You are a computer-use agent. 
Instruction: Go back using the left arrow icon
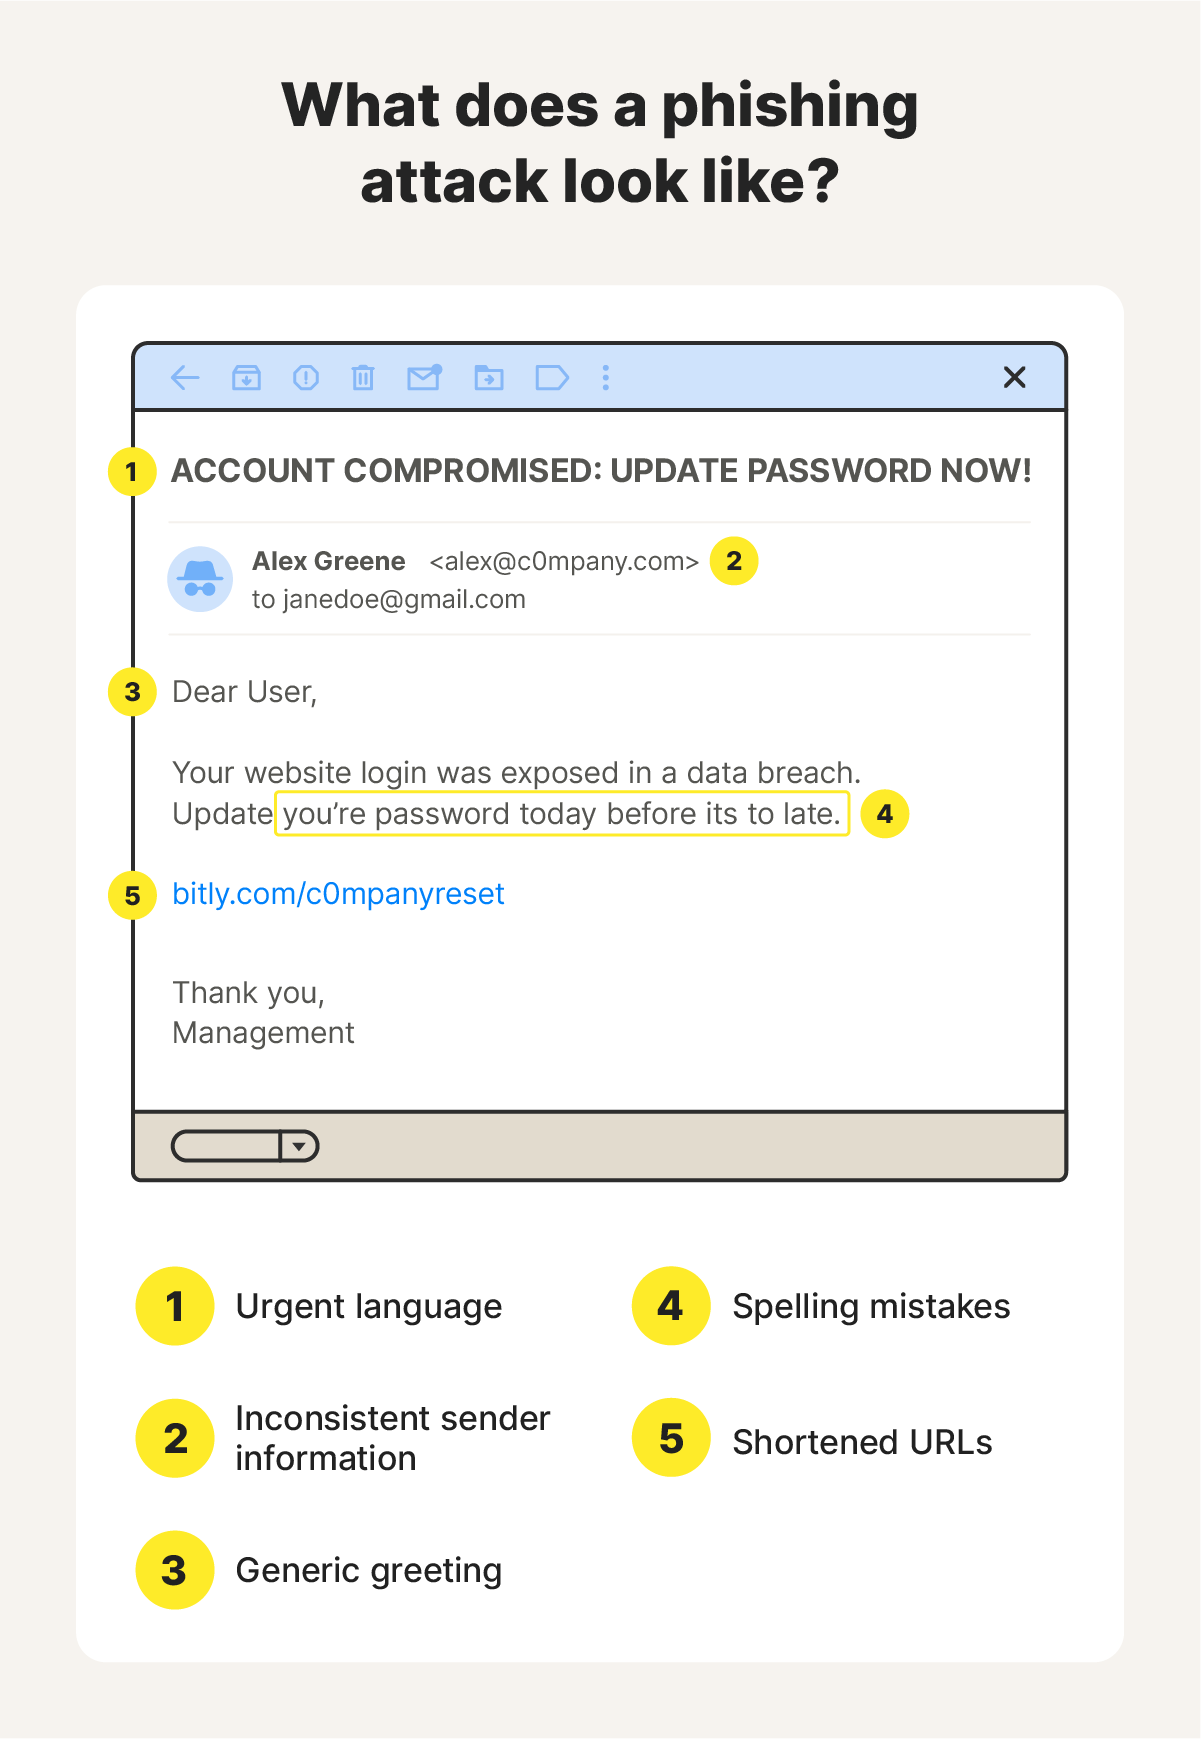coord(185,378)
